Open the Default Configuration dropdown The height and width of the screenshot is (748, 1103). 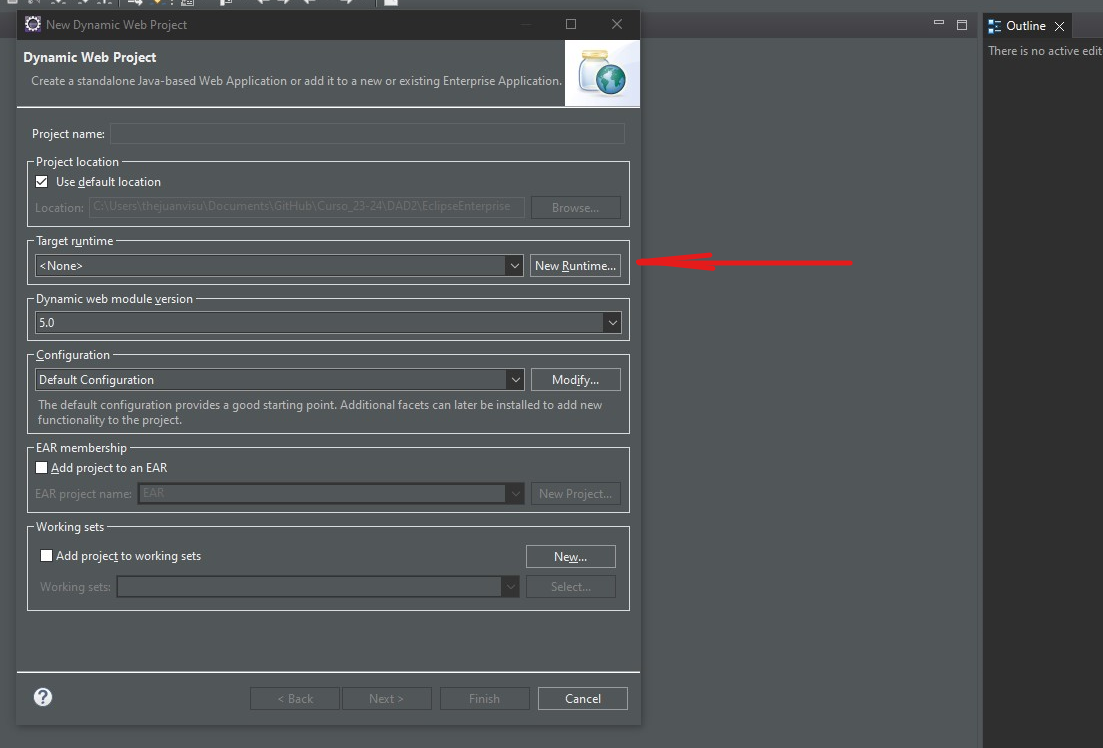513,380
